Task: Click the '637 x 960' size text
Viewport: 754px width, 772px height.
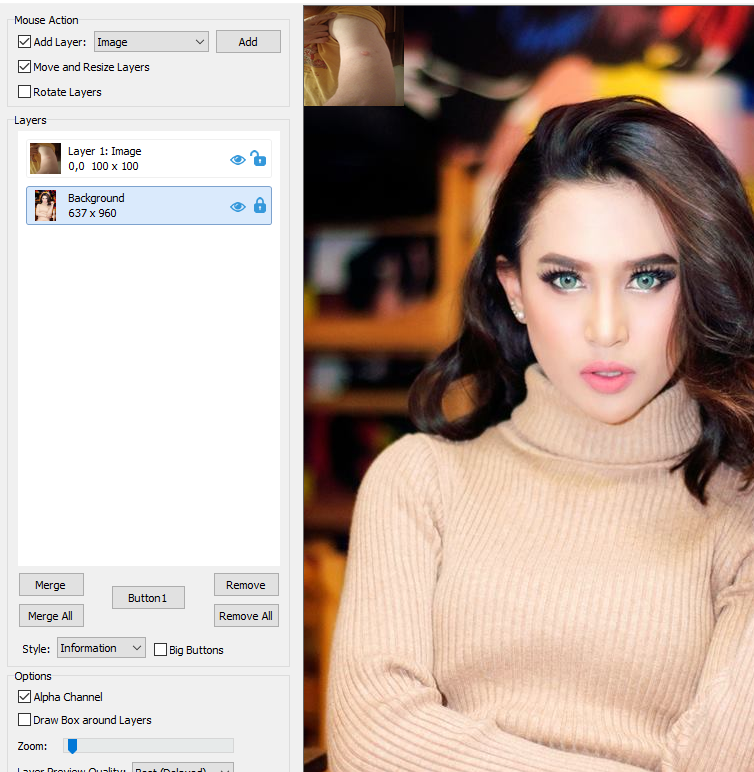Action: 93,213
